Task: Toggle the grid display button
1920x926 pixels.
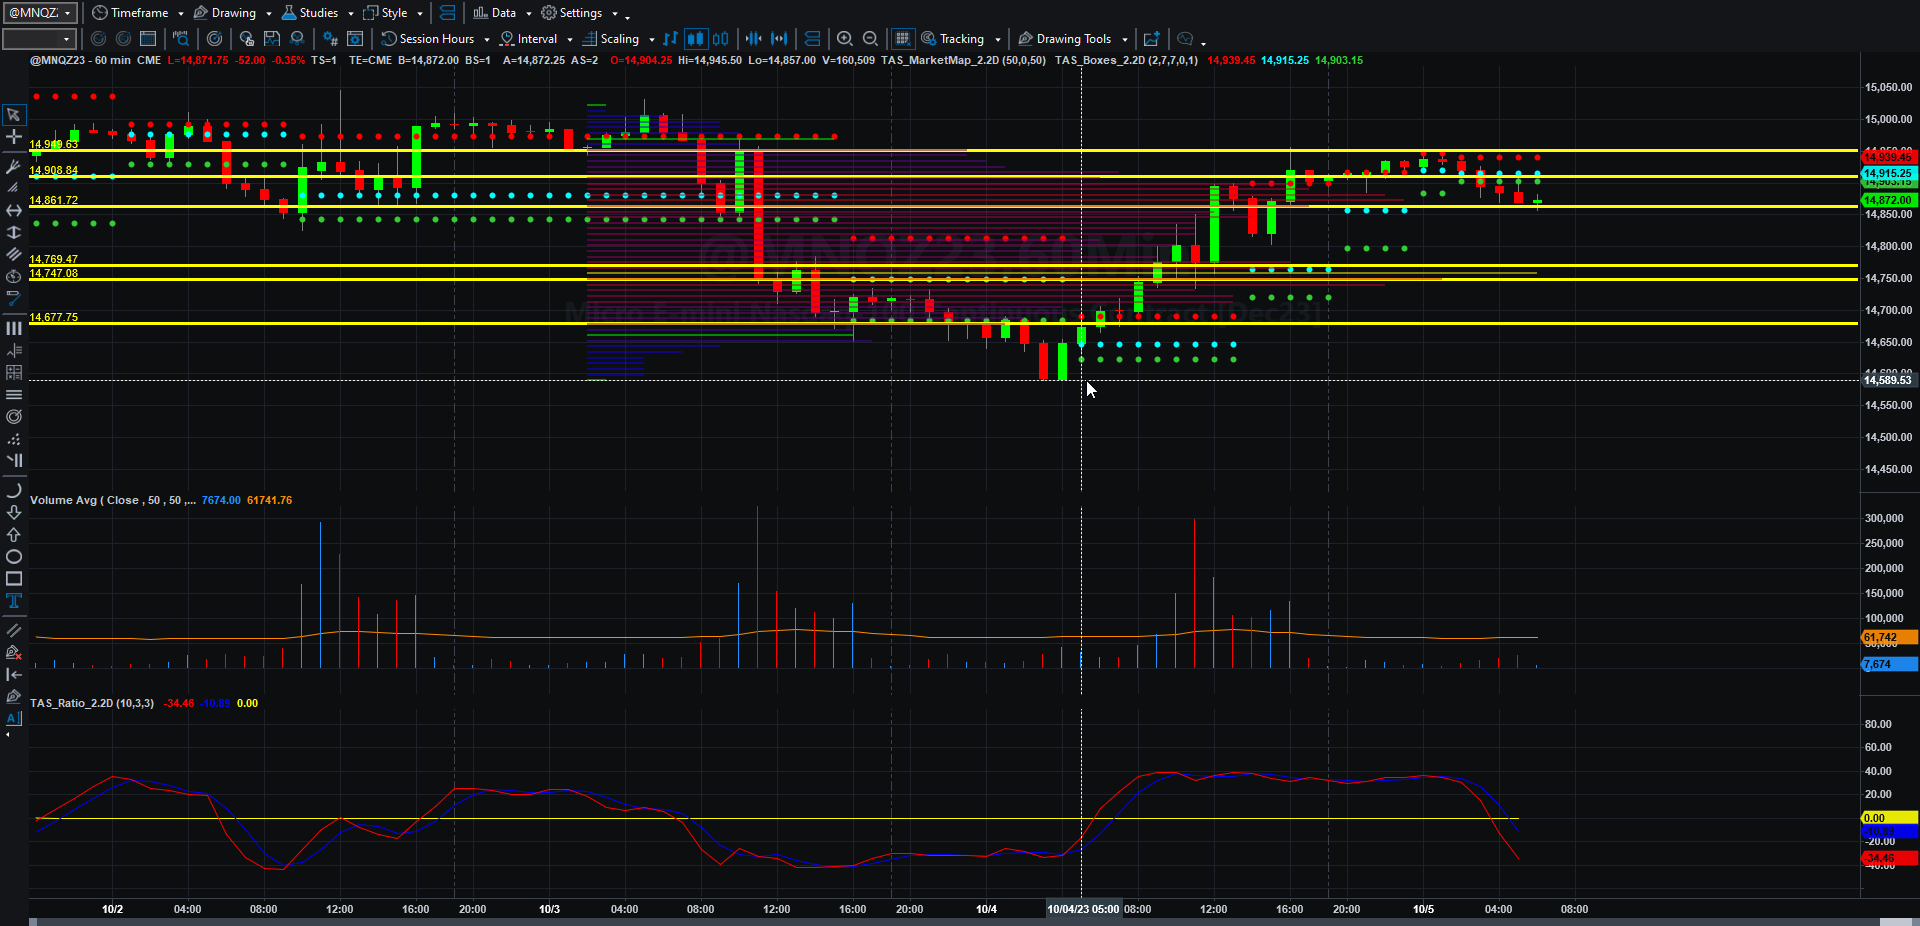Action: pos(902,39)
